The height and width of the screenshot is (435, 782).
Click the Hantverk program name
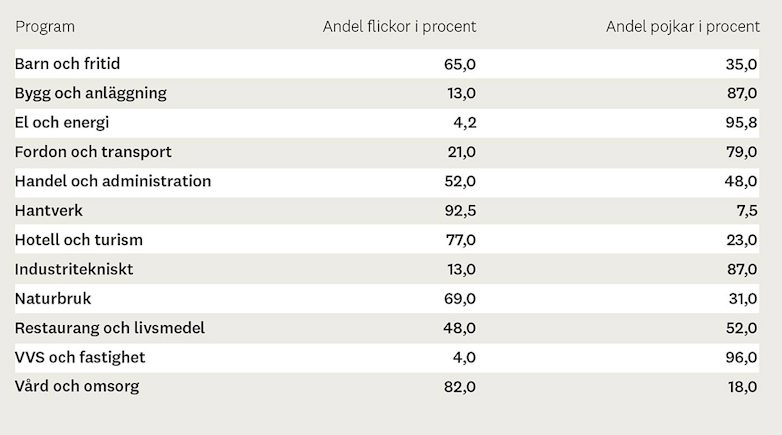click(x=49, y=211)
